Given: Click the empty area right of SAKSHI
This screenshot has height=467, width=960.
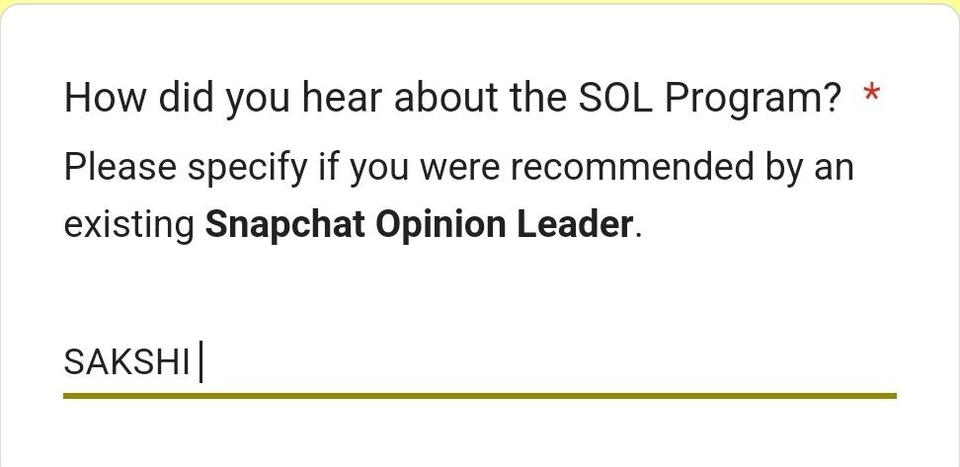Looking at the screenshot, I should point(550,363).
